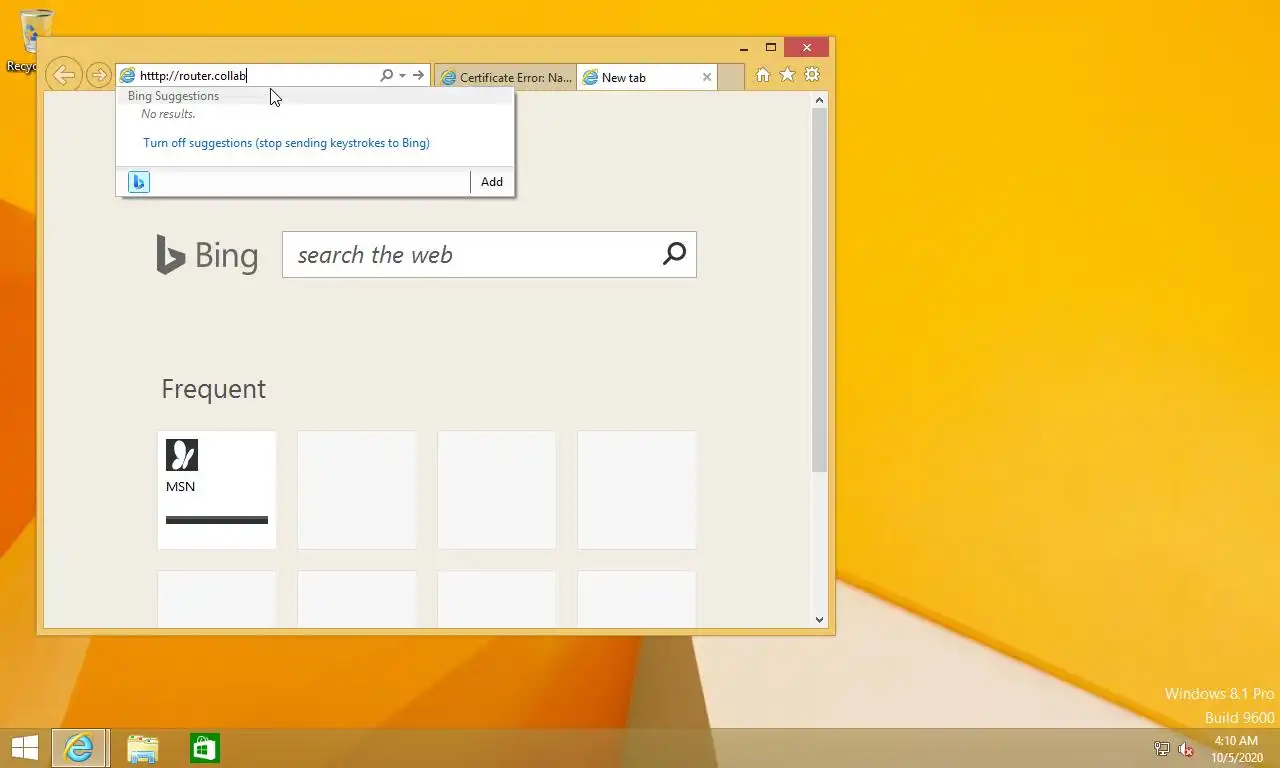Click the Go arrow in the address bar
1280x768 pixels.
point(418,75)
